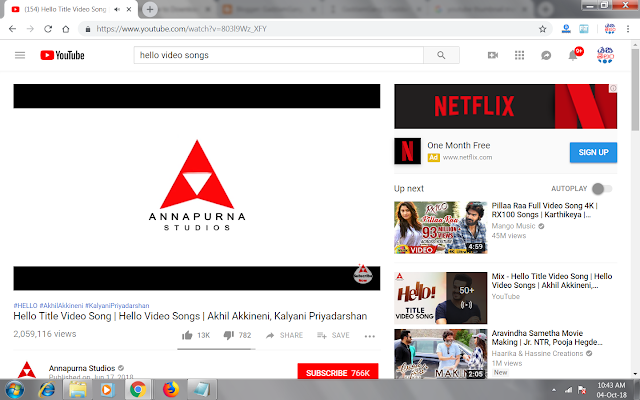Click the ad info icon on Netflix banner
The width and height of the screenshot is (640, 400).
613,88
